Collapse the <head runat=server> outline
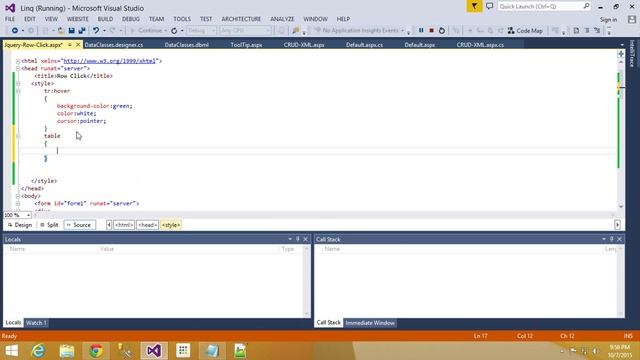Screen dimensions: 640x360 pyautogui.click(x=18, y=69)
